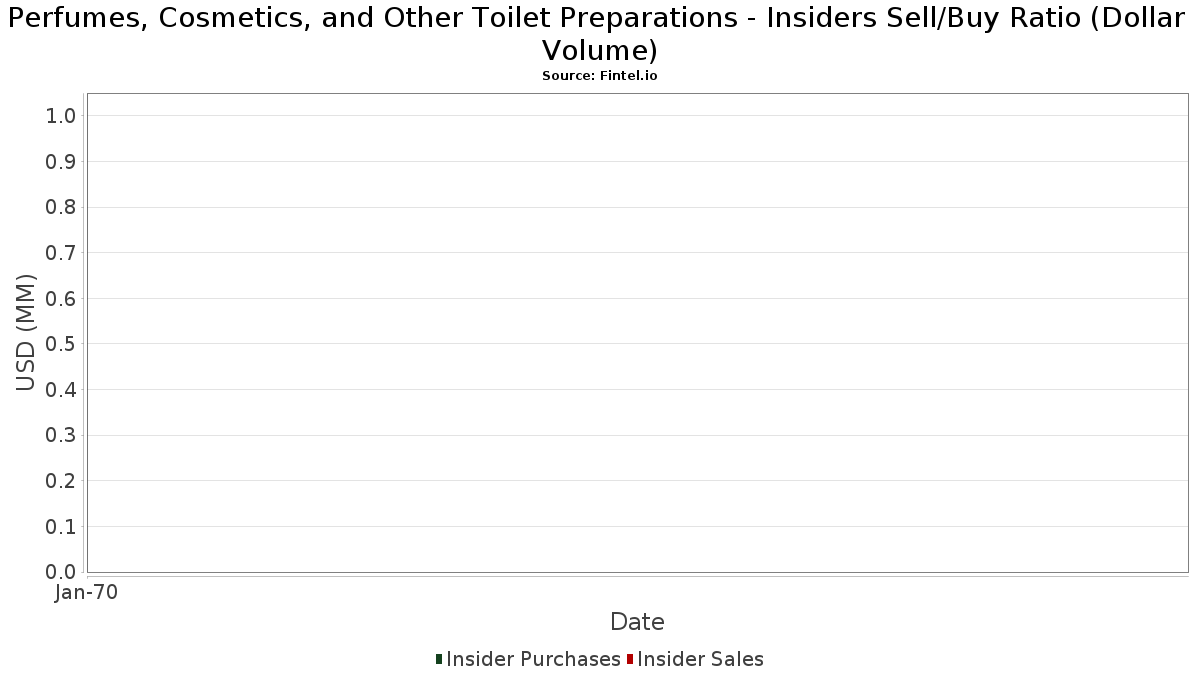This screenshot has height=675, width=1200.
Task: Click the red Insider Sales legend swatch
Action: [x=630, y=659]
